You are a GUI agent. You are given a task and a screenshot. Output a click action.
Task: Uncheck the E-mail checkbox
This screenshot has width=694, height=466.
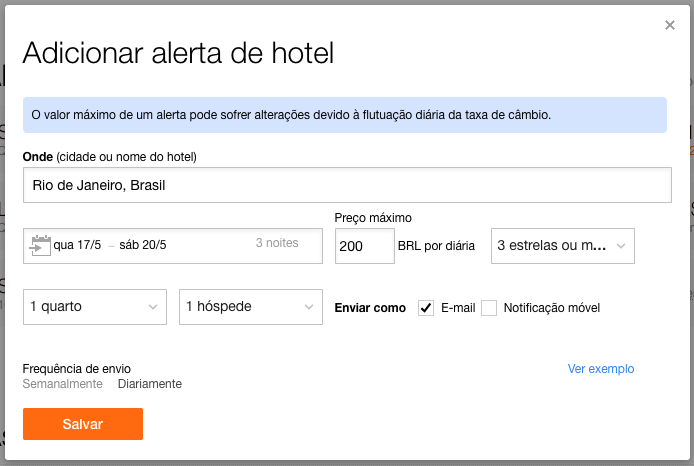click(x=426, y=308)
